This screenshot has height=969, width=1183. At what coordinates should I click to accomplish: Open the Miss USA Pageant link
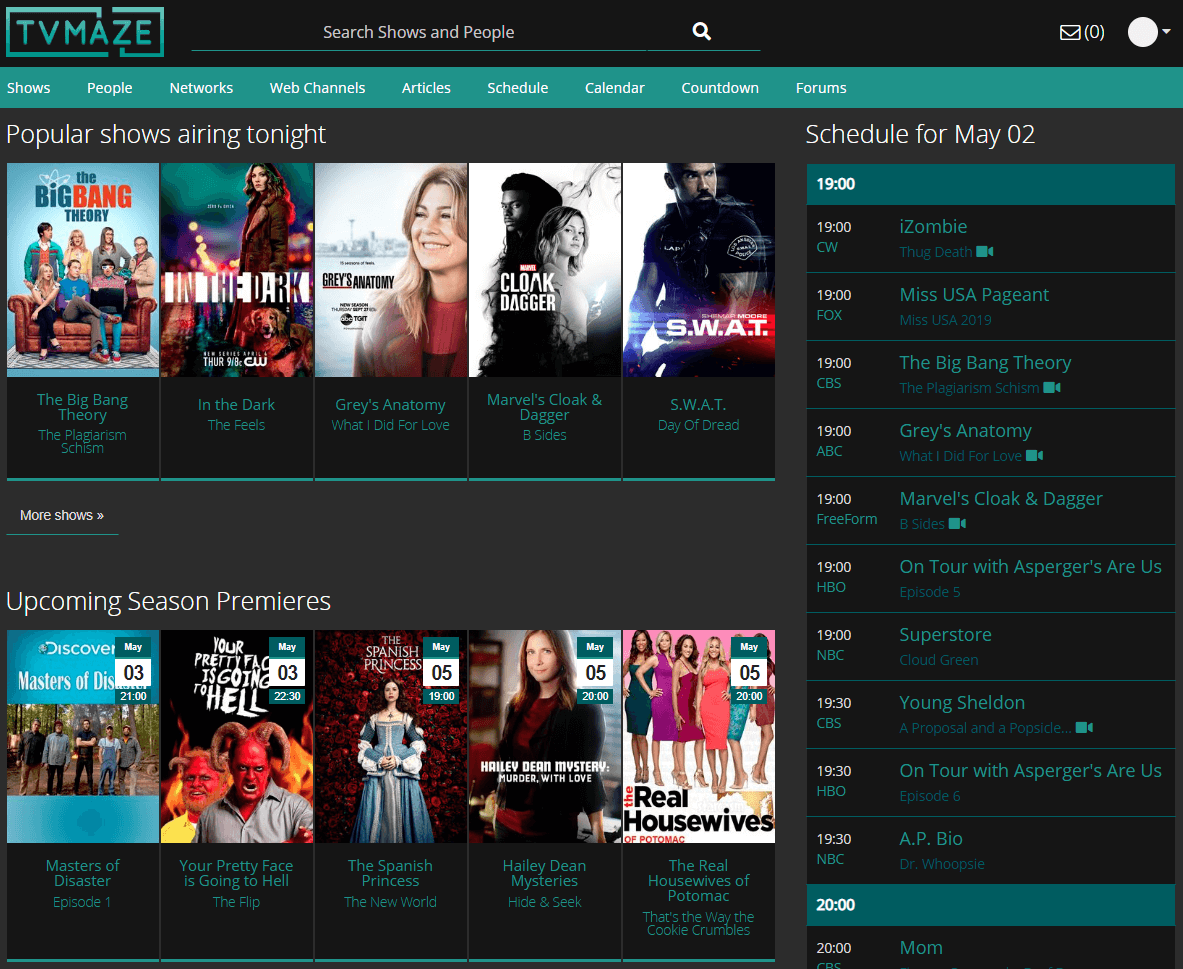click(x=974, y=295)
